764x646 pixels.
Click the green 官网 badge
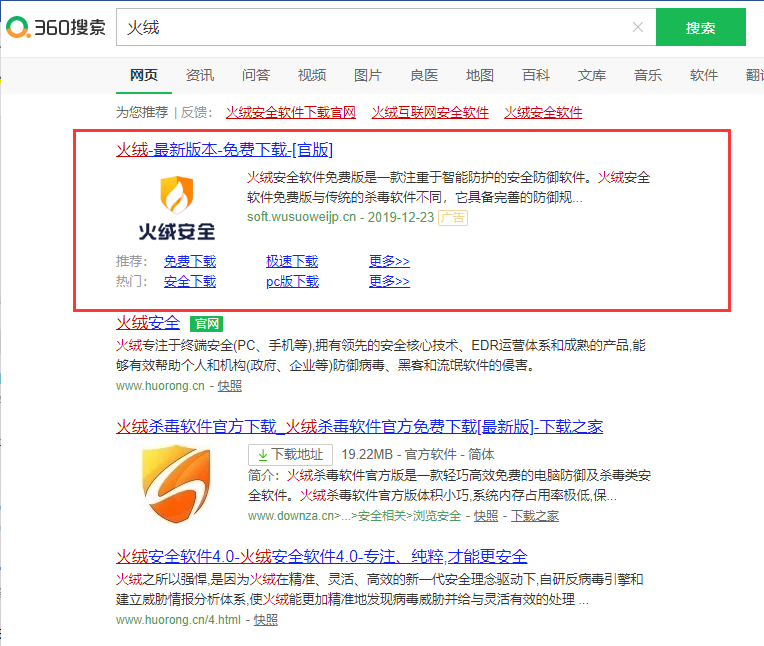pyautogui.click(x=207, y=323)
